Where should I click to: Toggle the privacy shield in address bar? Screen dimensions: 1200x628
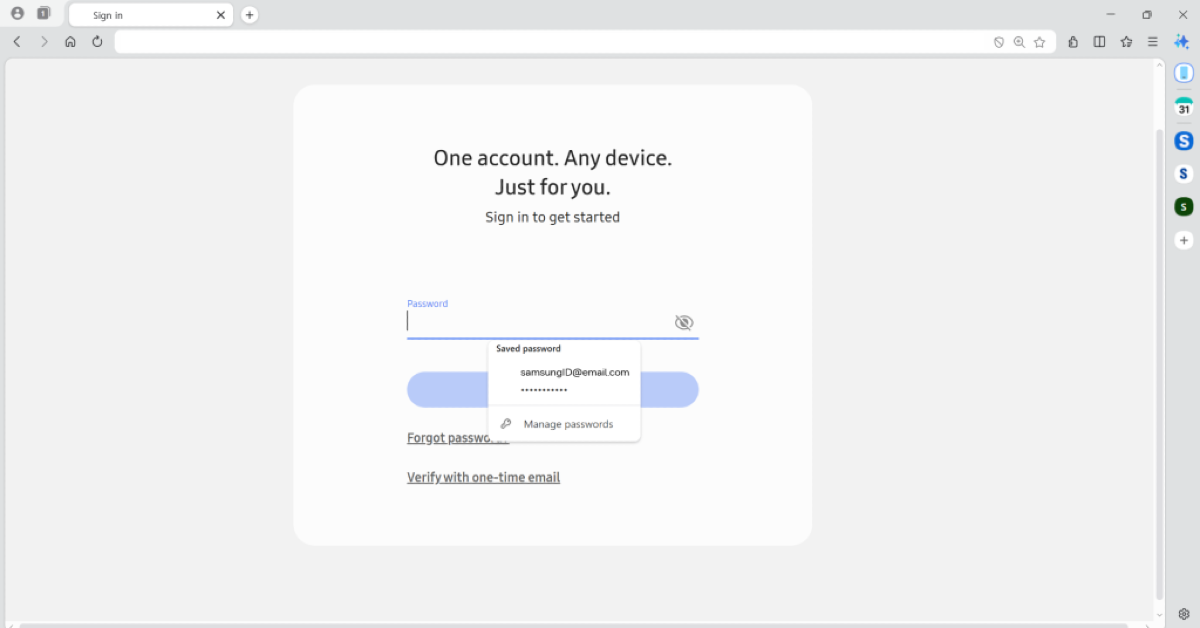click(x=998, y=42)
